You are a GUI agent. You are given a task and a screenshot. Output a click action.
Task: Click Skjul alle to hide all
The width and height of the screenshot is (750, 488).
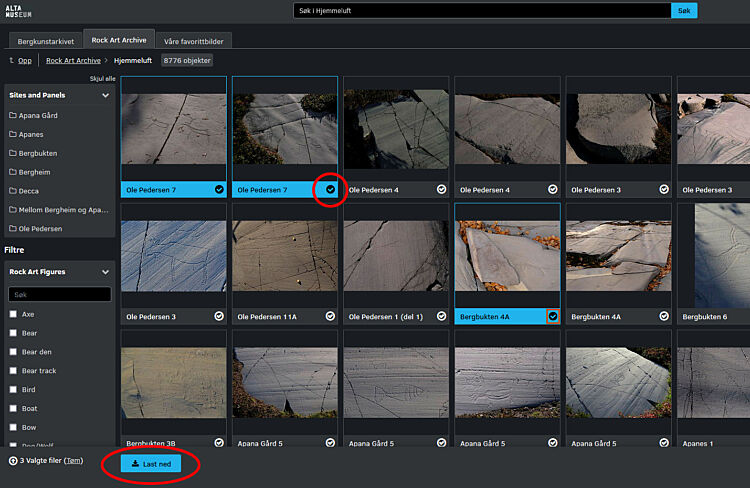(x=102, y=78)
